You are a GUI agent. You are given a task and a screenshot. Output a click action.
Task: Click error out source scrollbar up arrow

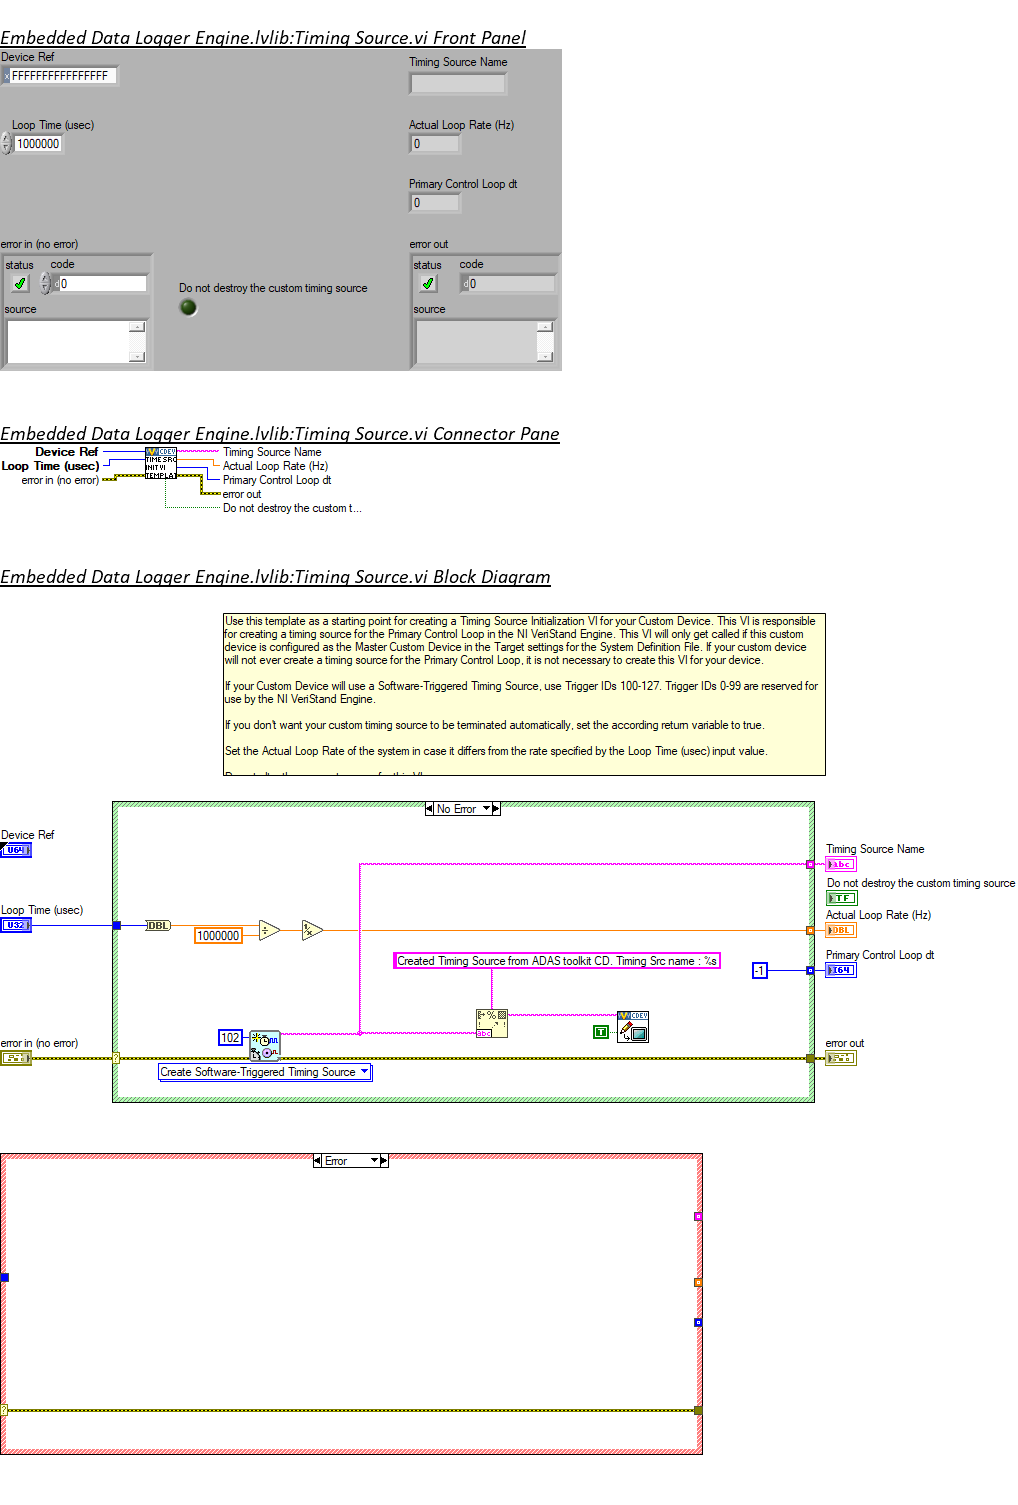point(545,326)
